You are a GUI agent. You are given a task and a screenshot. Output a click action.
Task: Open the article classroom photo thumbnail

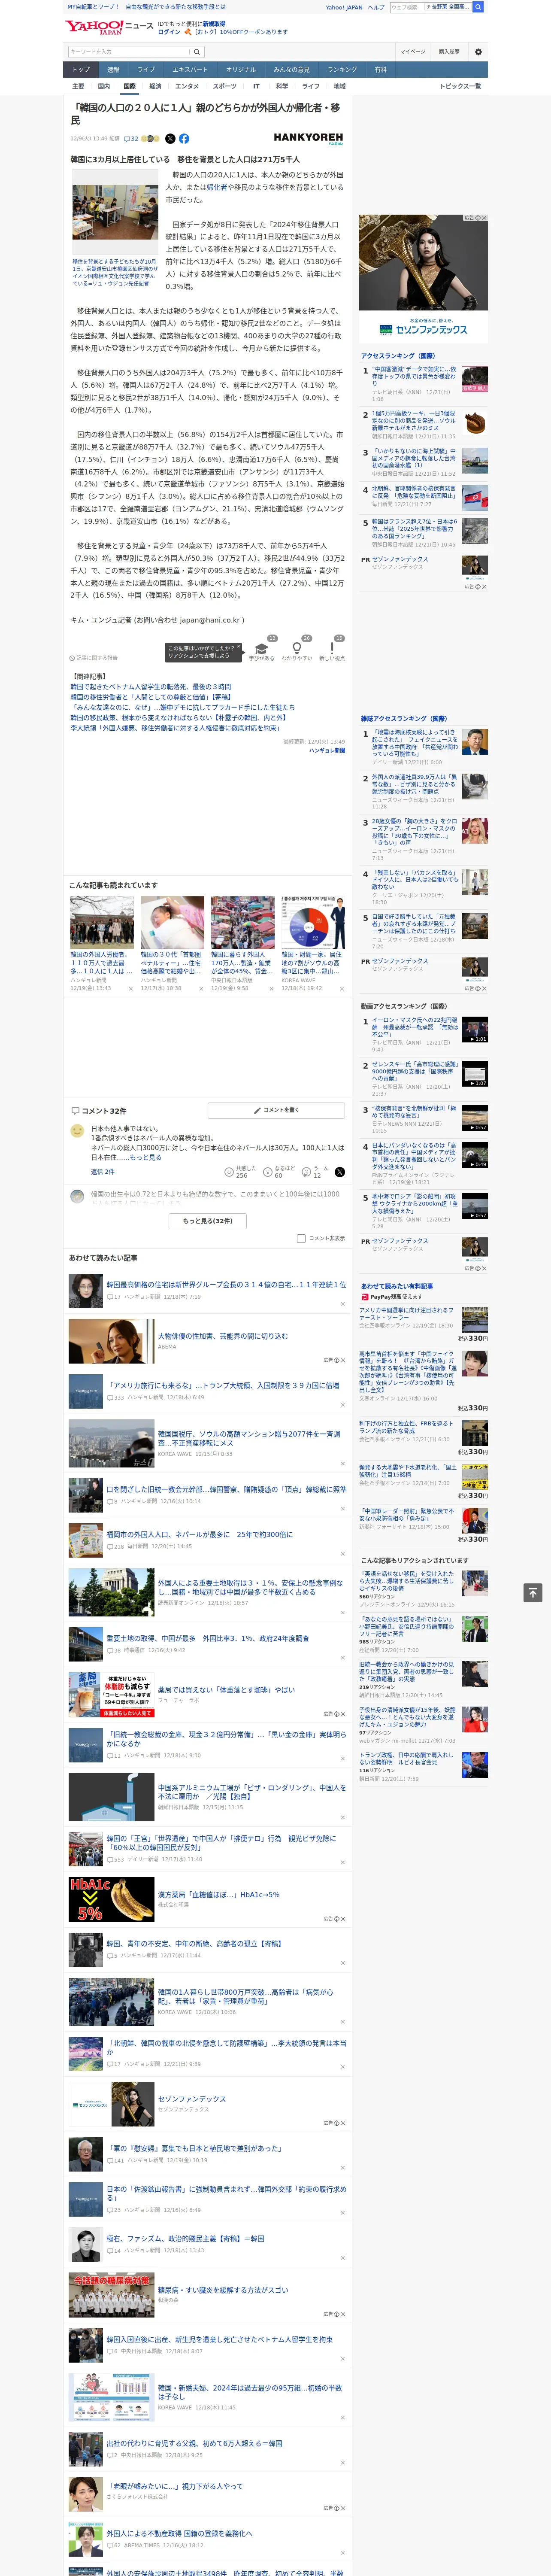point(114,212)
